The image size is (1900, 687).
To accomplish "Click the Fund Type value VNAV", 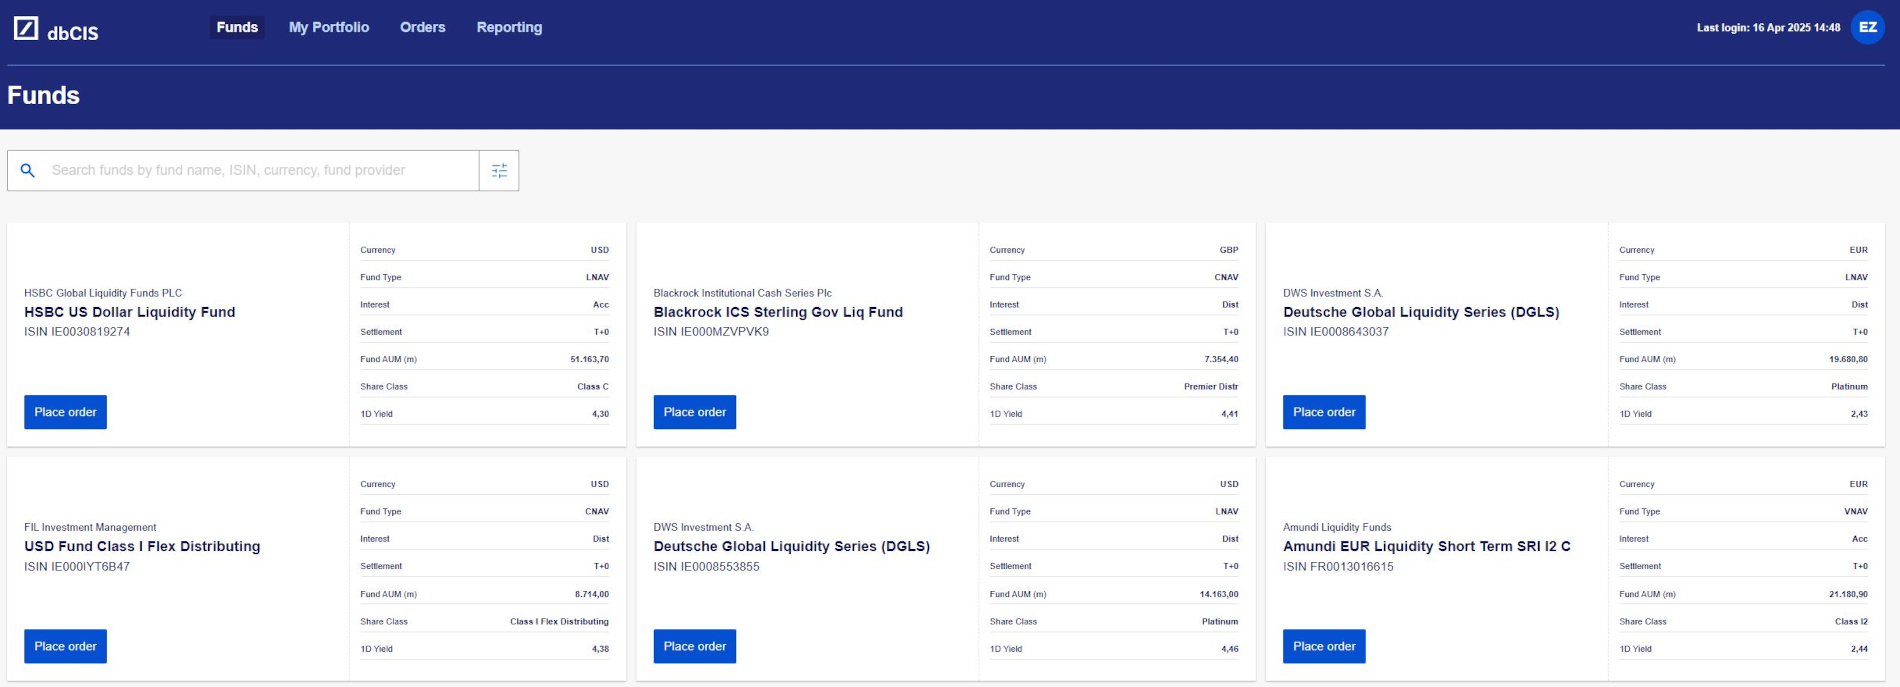I will [x=1856, y=512].
